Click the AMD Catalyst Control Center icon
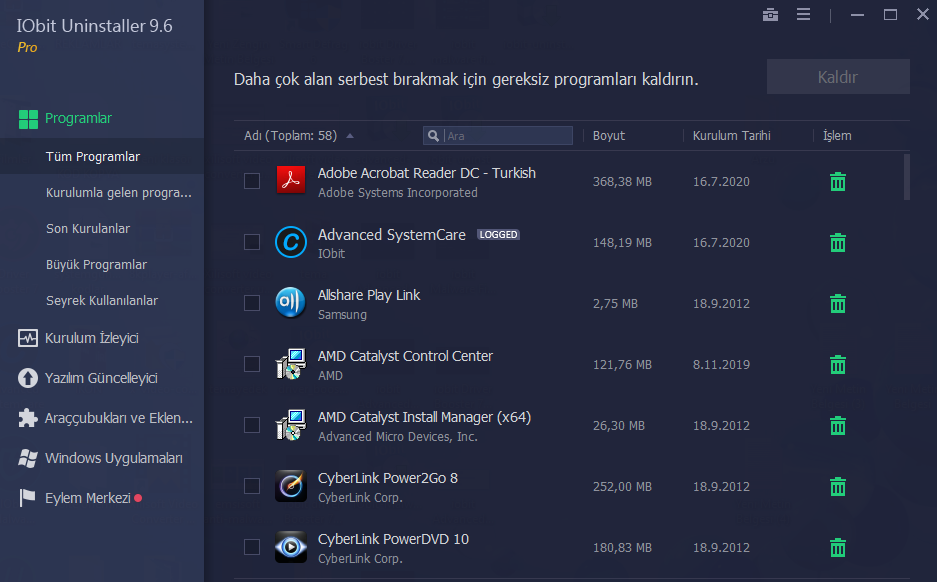Screen dimensions: 937x582 point(291,364)
